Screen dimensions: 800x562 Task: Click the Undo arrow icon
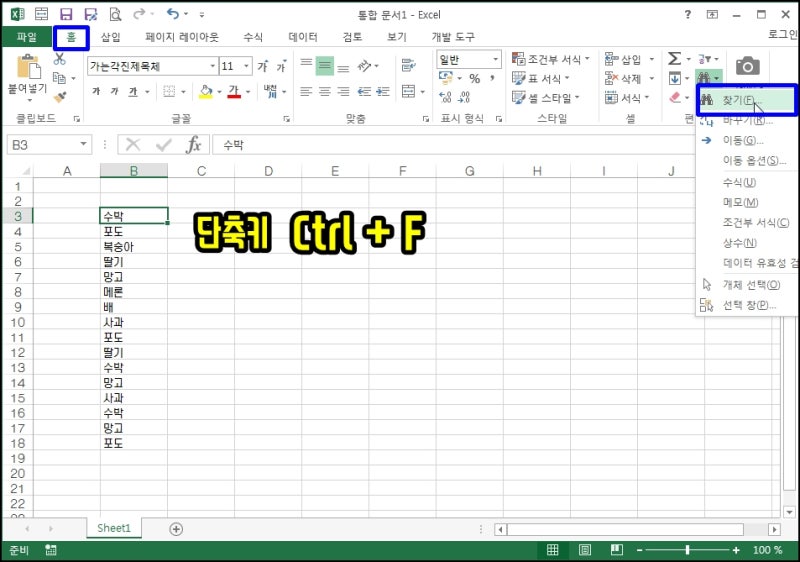173,14
